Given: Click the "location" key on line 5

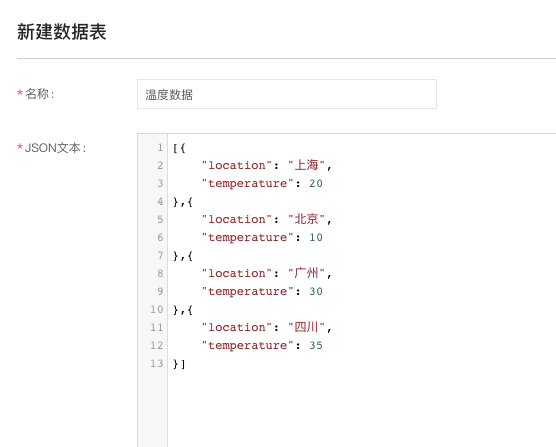Looking at the screenshot, I should pyautogui.click(x=237, y=219).
